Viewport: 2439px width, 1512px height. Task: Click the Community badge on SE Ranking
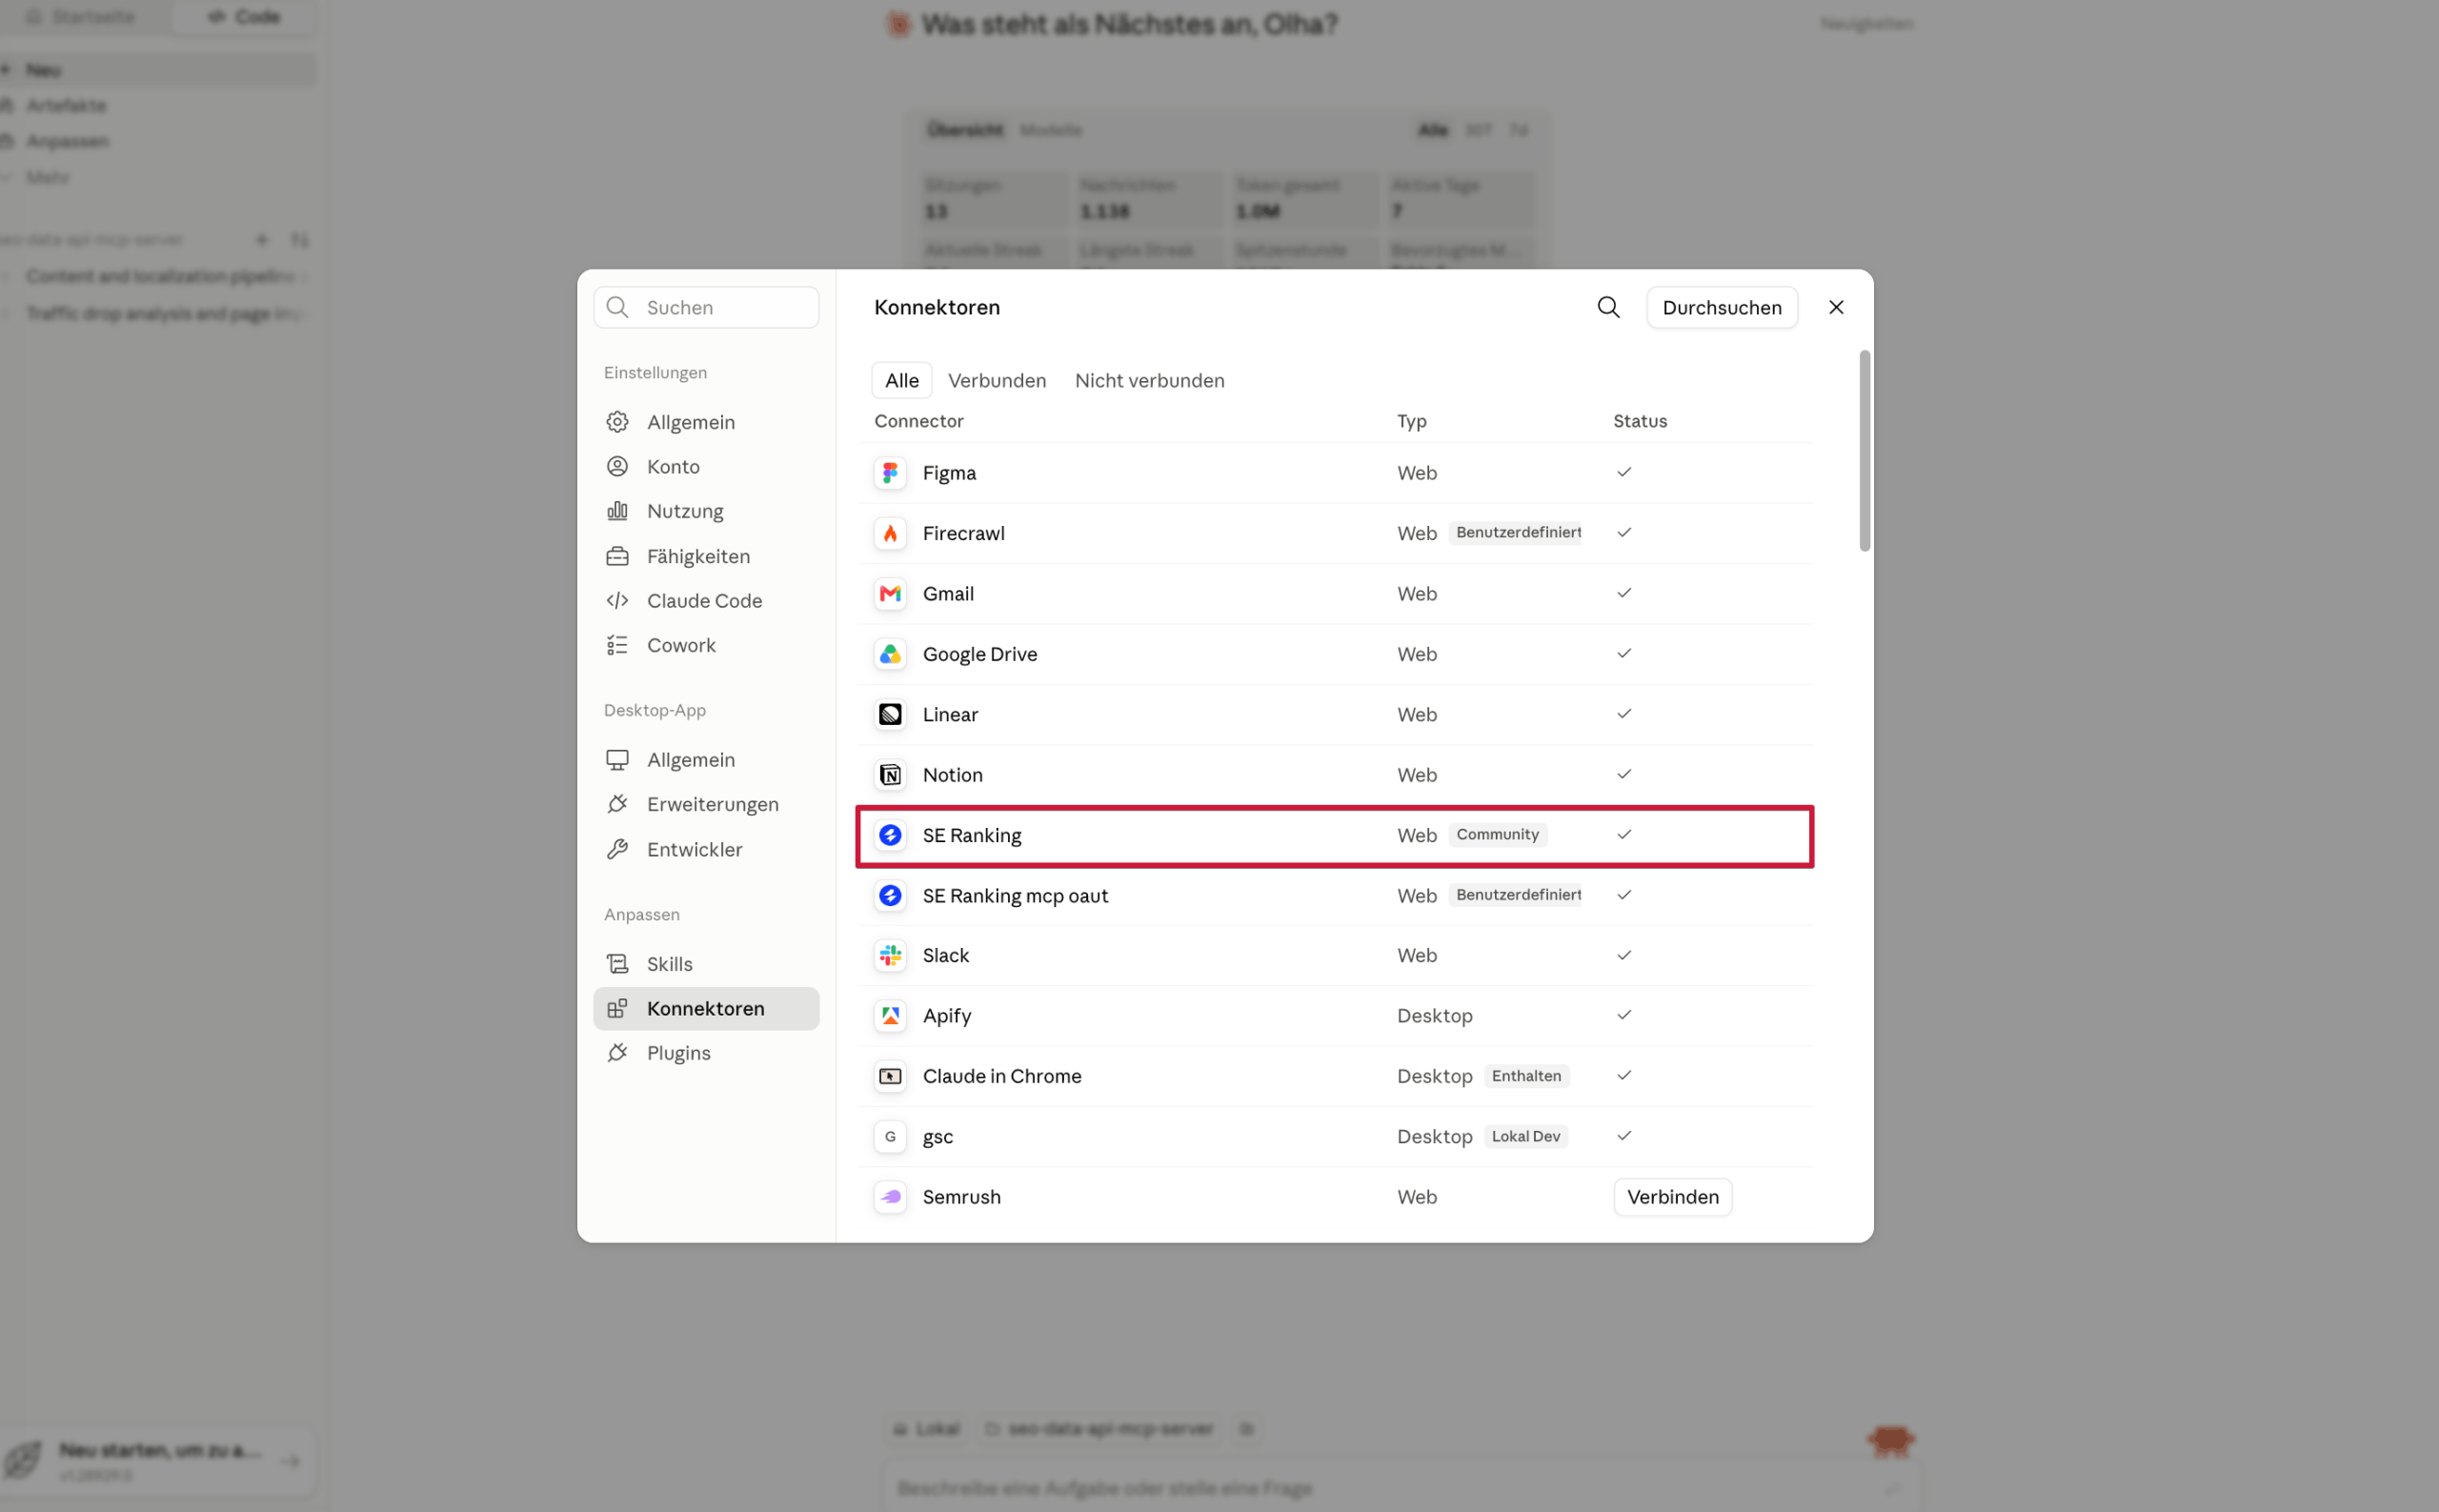pyautogui.click(x=1497, y=834)
